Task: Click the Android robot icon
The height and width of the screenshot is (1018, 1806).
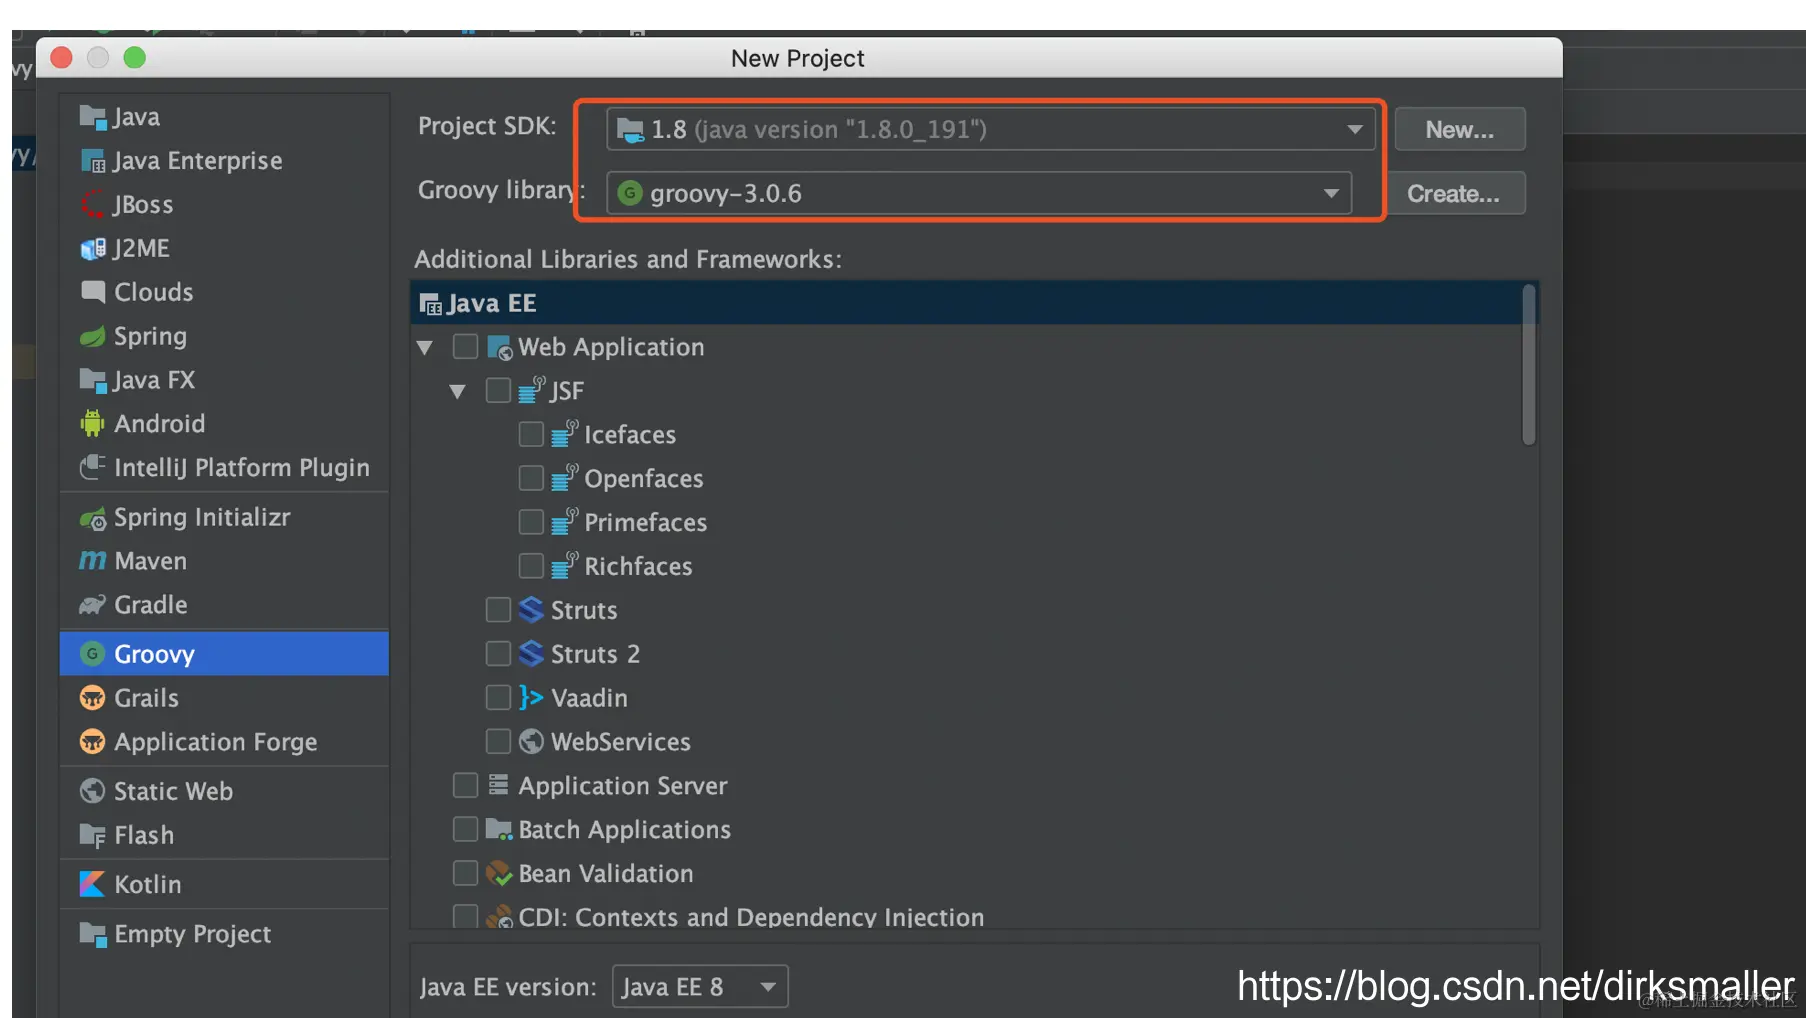Action: 92,423
